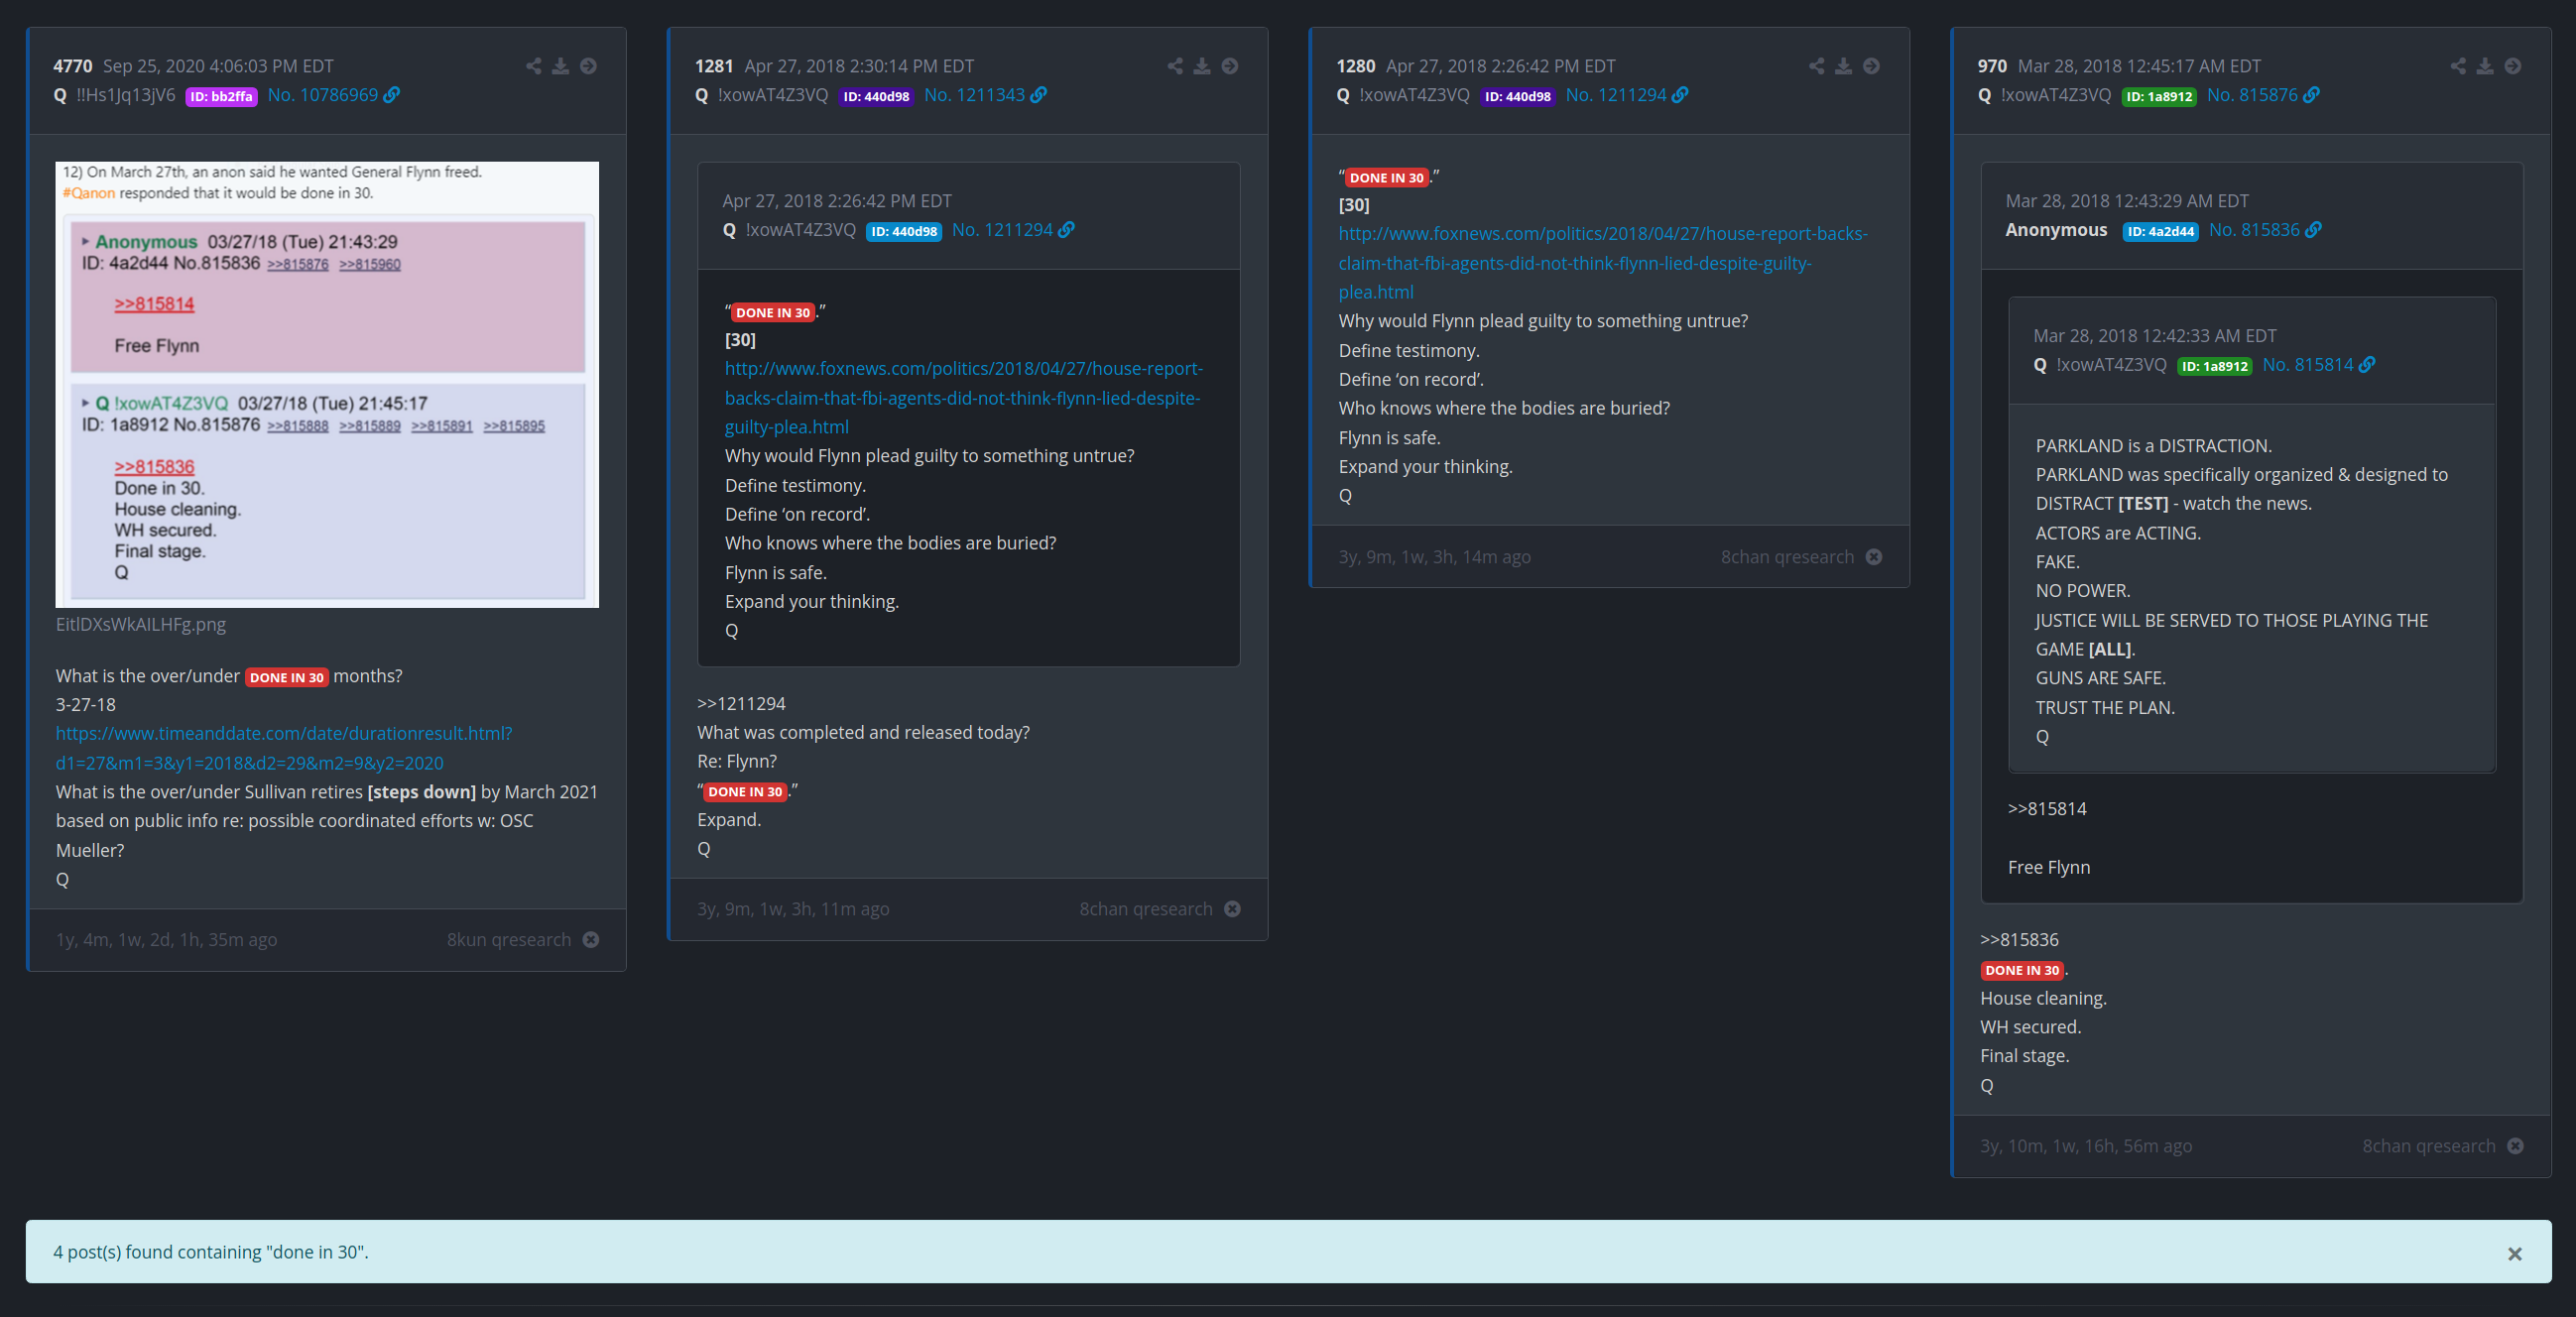Open post number link No. 1211343
Screen dimensions: 2576x1317
coord(974,95)
